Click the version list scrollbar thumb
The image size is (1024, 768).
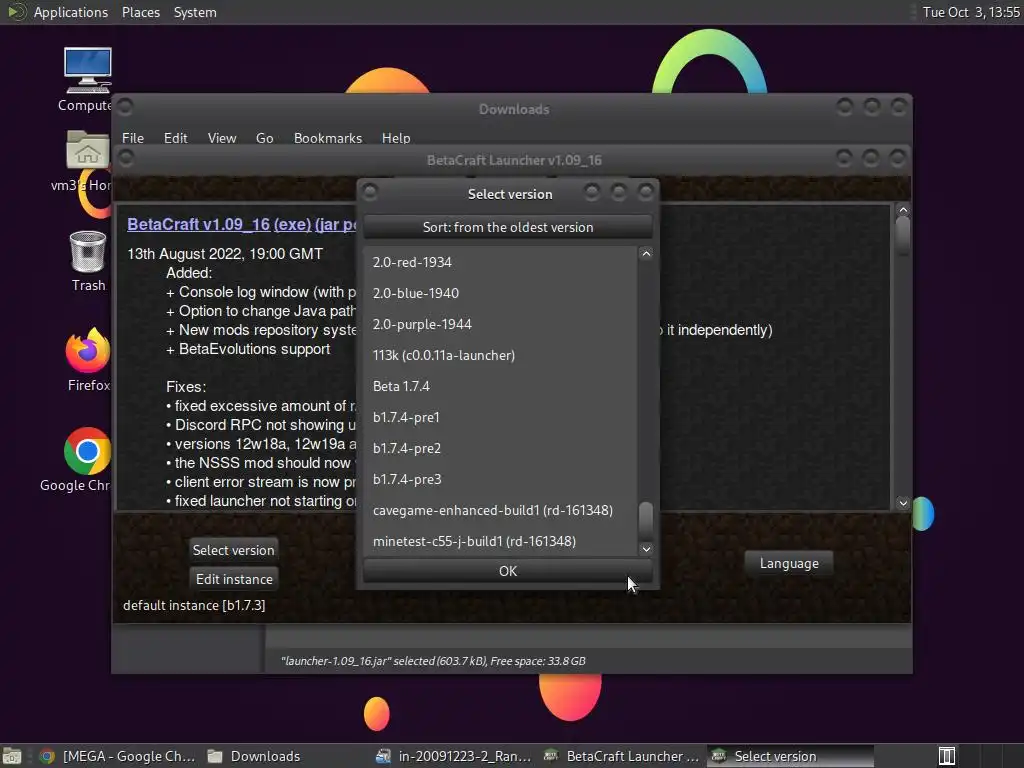click(646, 520)
